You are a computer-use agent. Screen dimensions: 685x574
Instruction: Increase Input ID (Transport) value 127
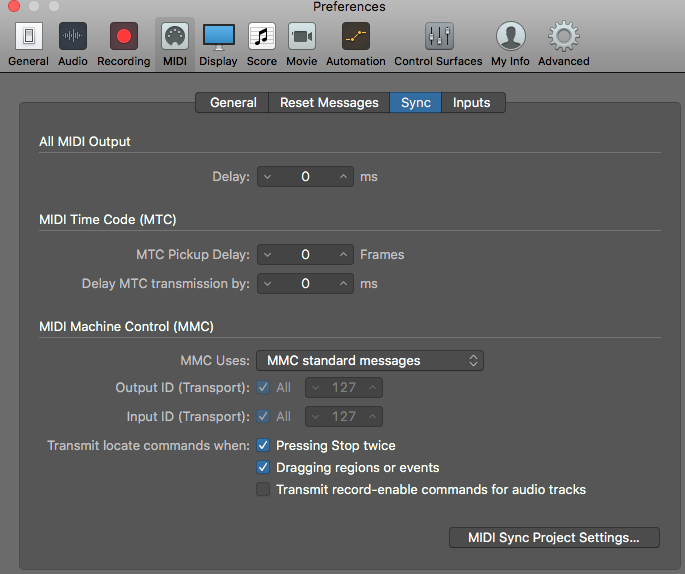[x=372, y=417]
